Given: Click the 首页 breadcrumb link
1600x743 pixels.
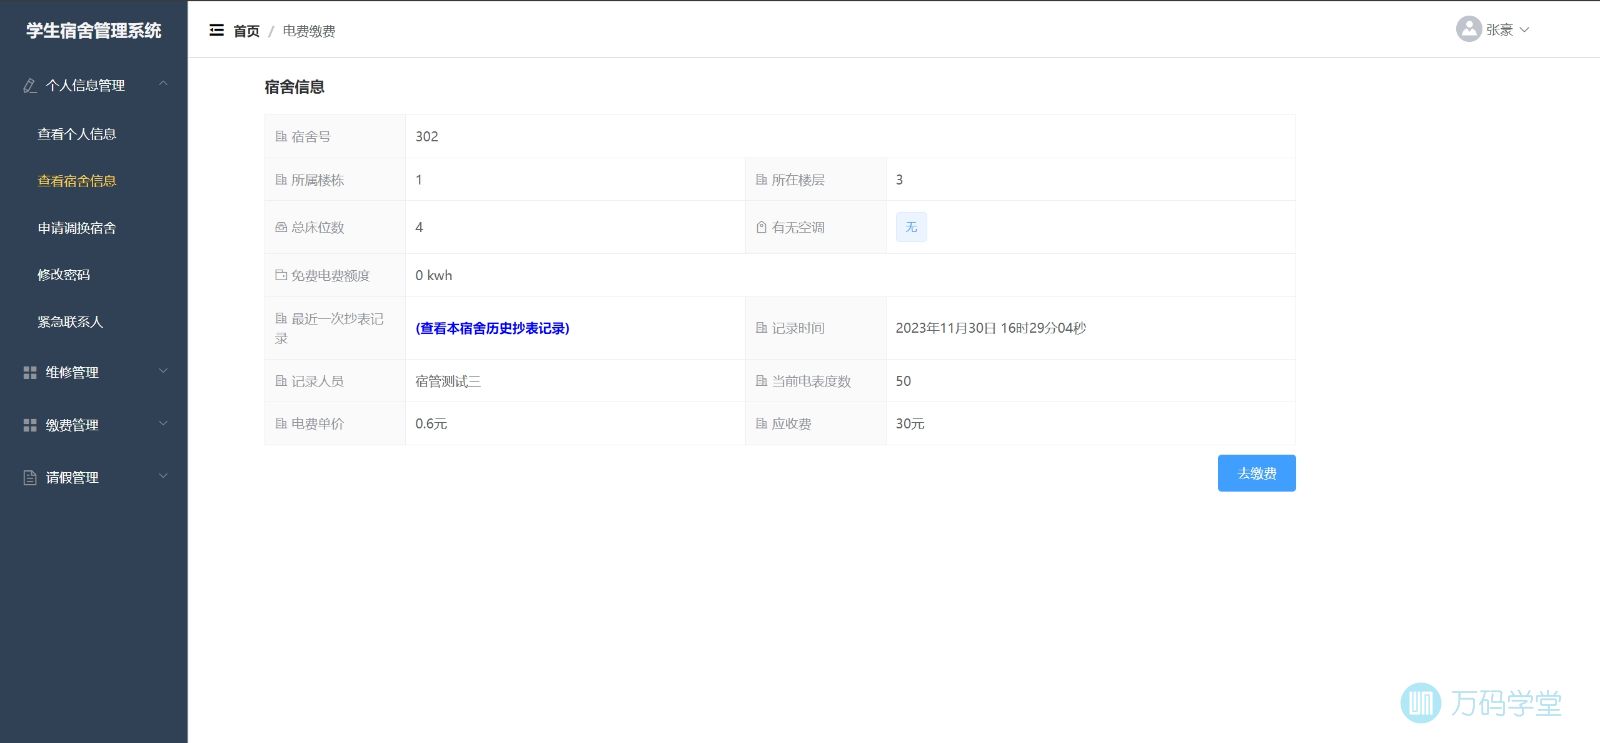Looking at the screenshot, I should 246,31.
